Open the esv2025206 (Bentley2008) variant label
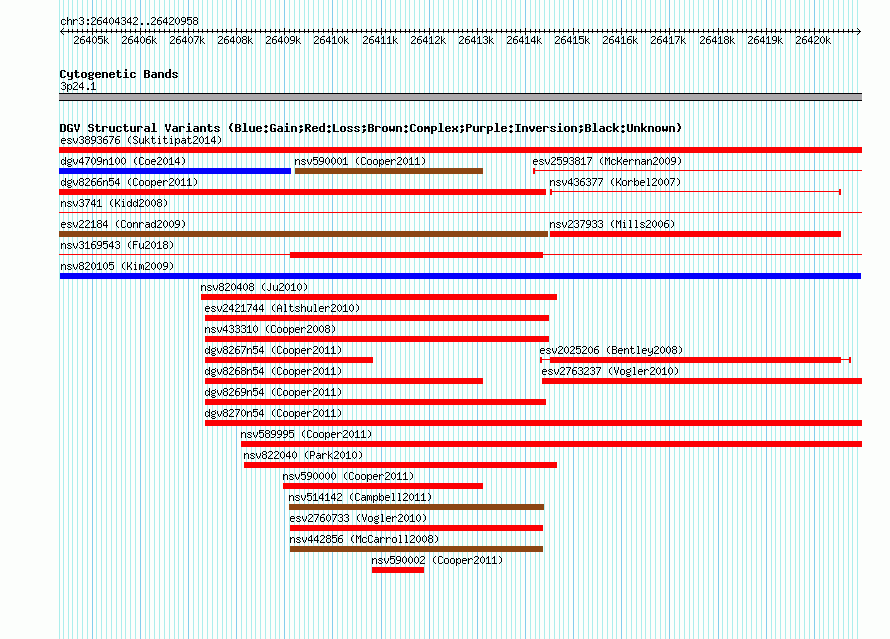890x639 pixels. click(611, 350)
